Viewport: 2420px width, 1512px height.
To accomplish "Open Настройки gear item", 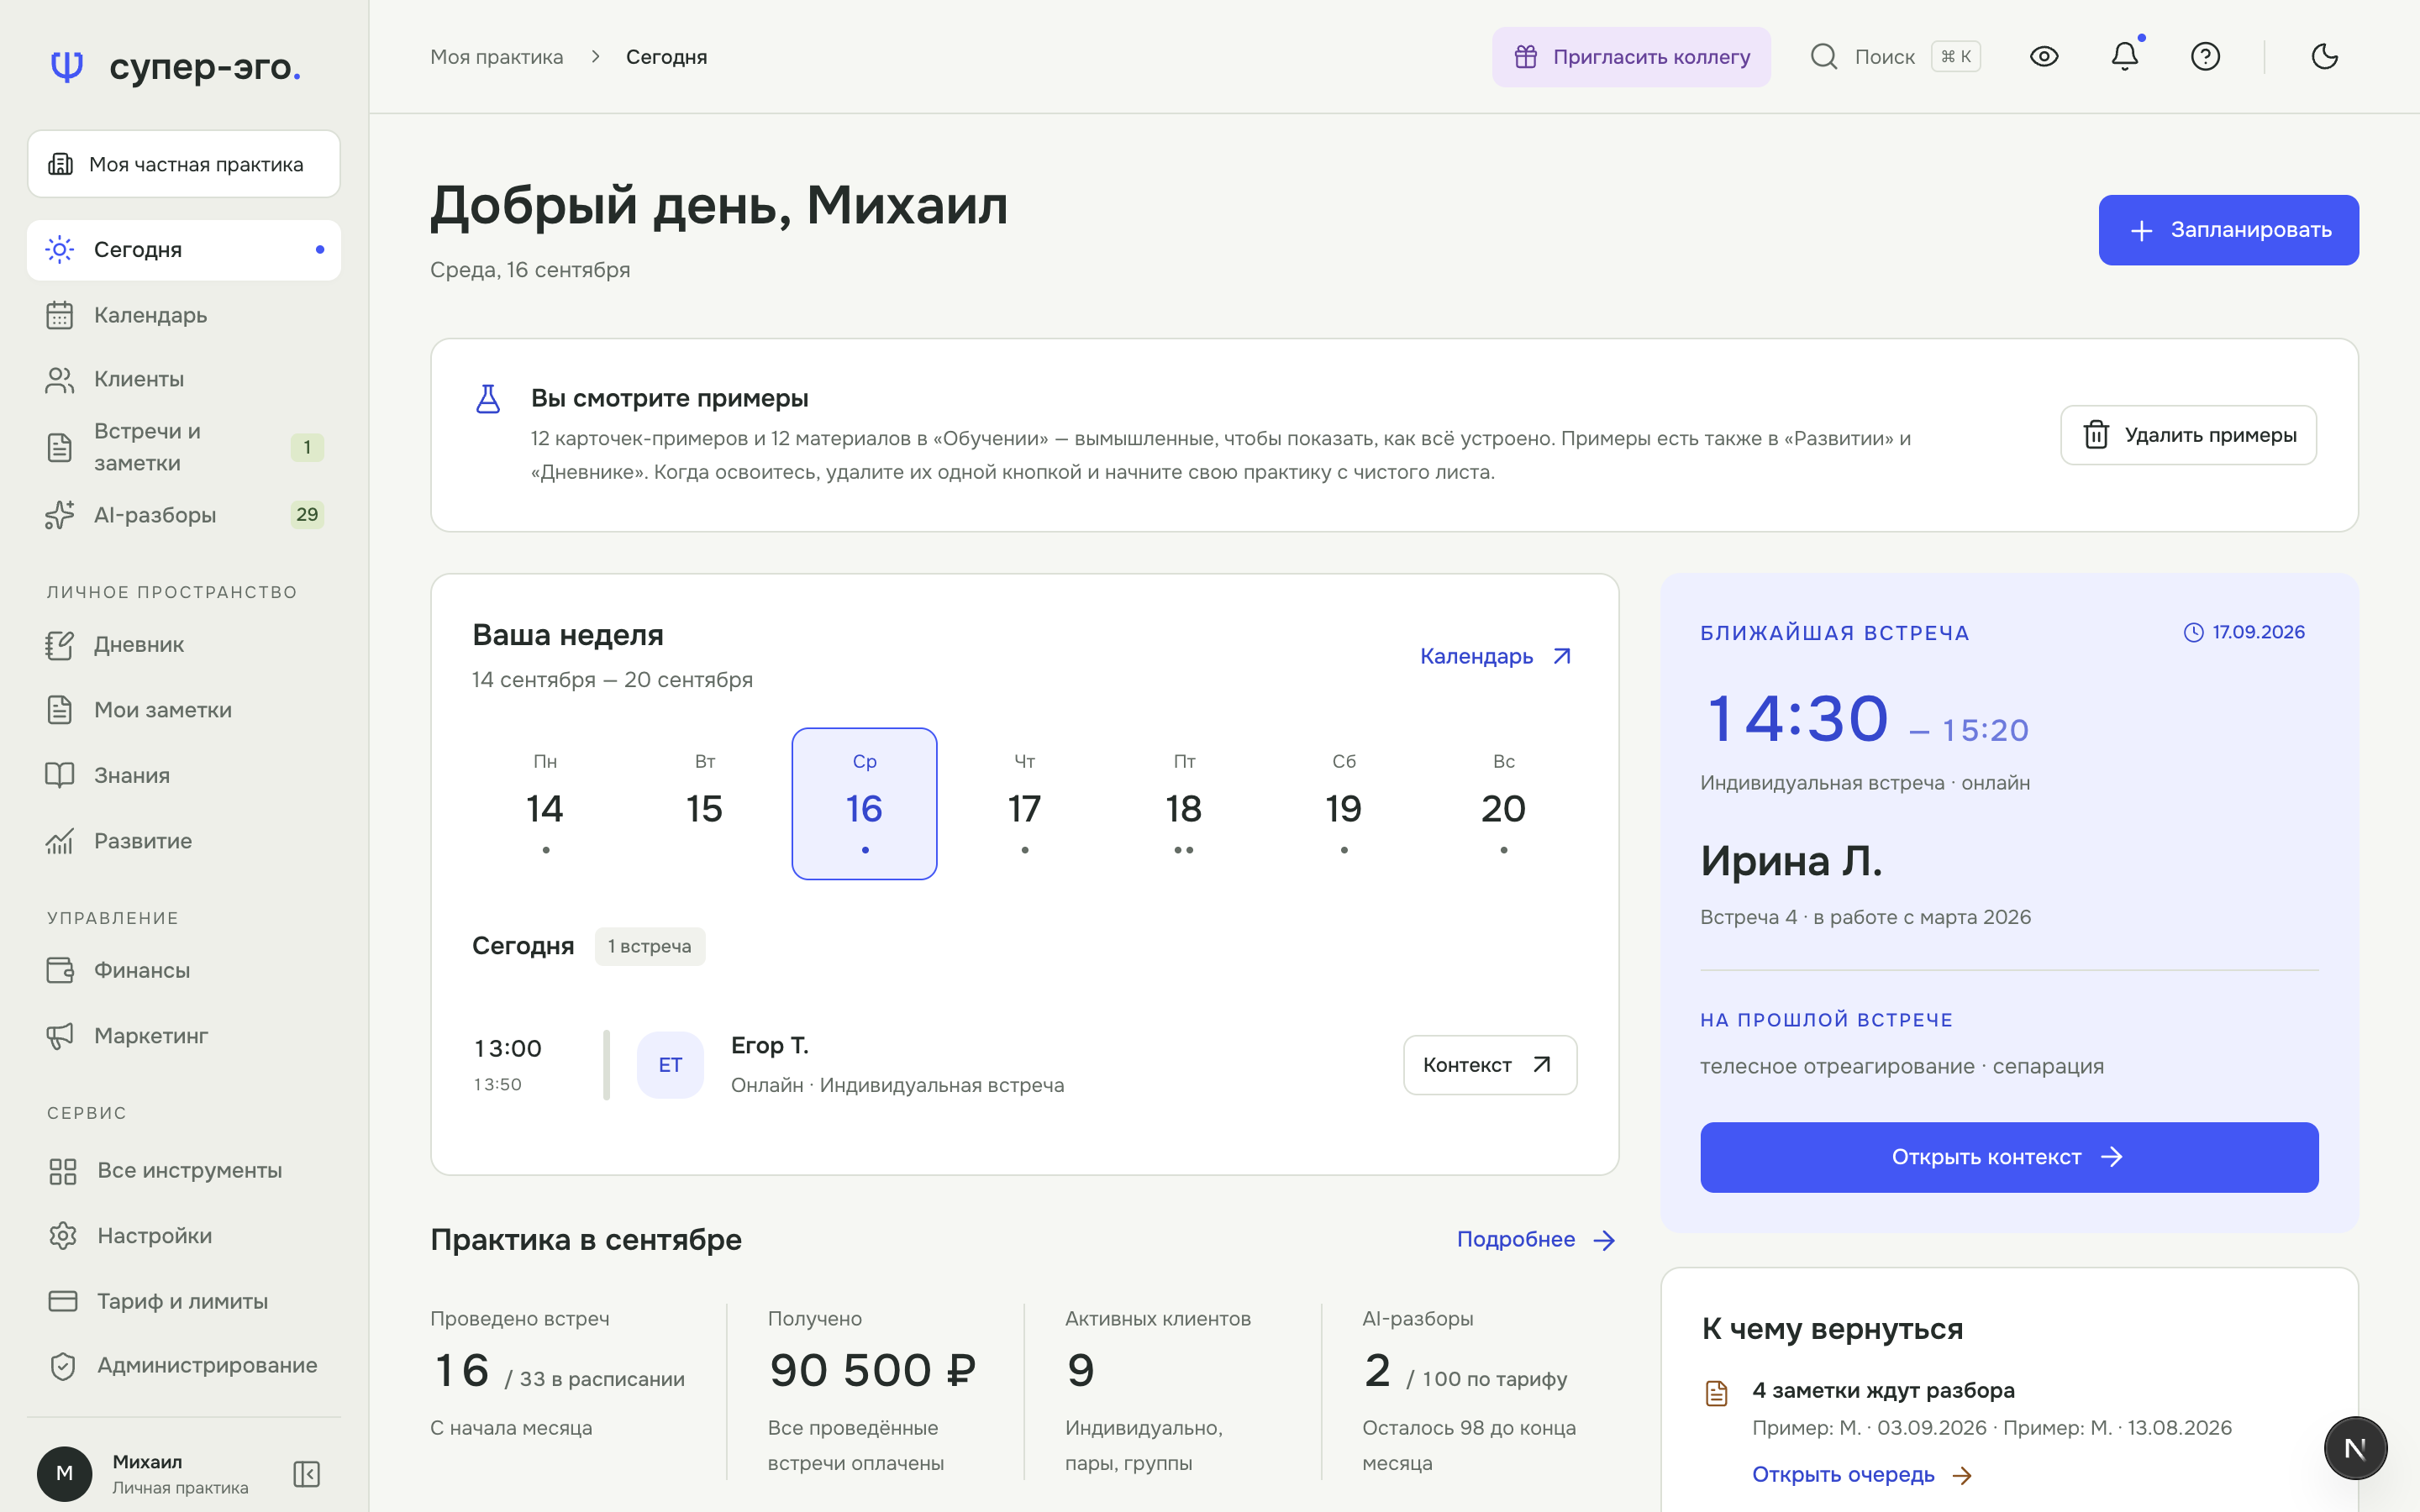I will point(184,1236).
